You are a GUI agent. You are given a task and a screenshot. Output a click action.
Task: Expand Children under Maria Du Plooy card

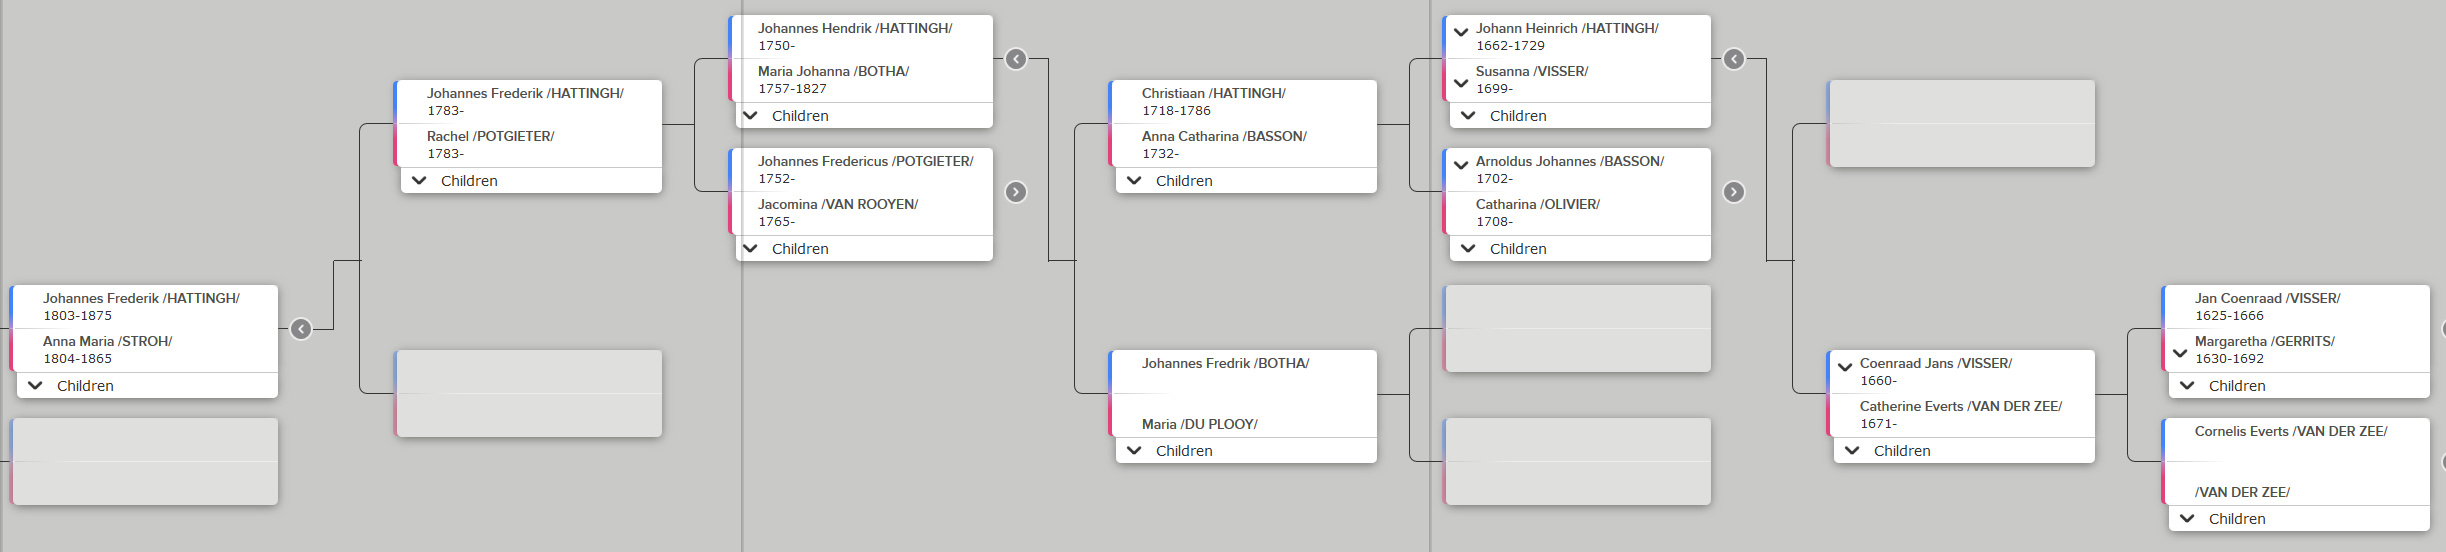(x=1246, y=450)
